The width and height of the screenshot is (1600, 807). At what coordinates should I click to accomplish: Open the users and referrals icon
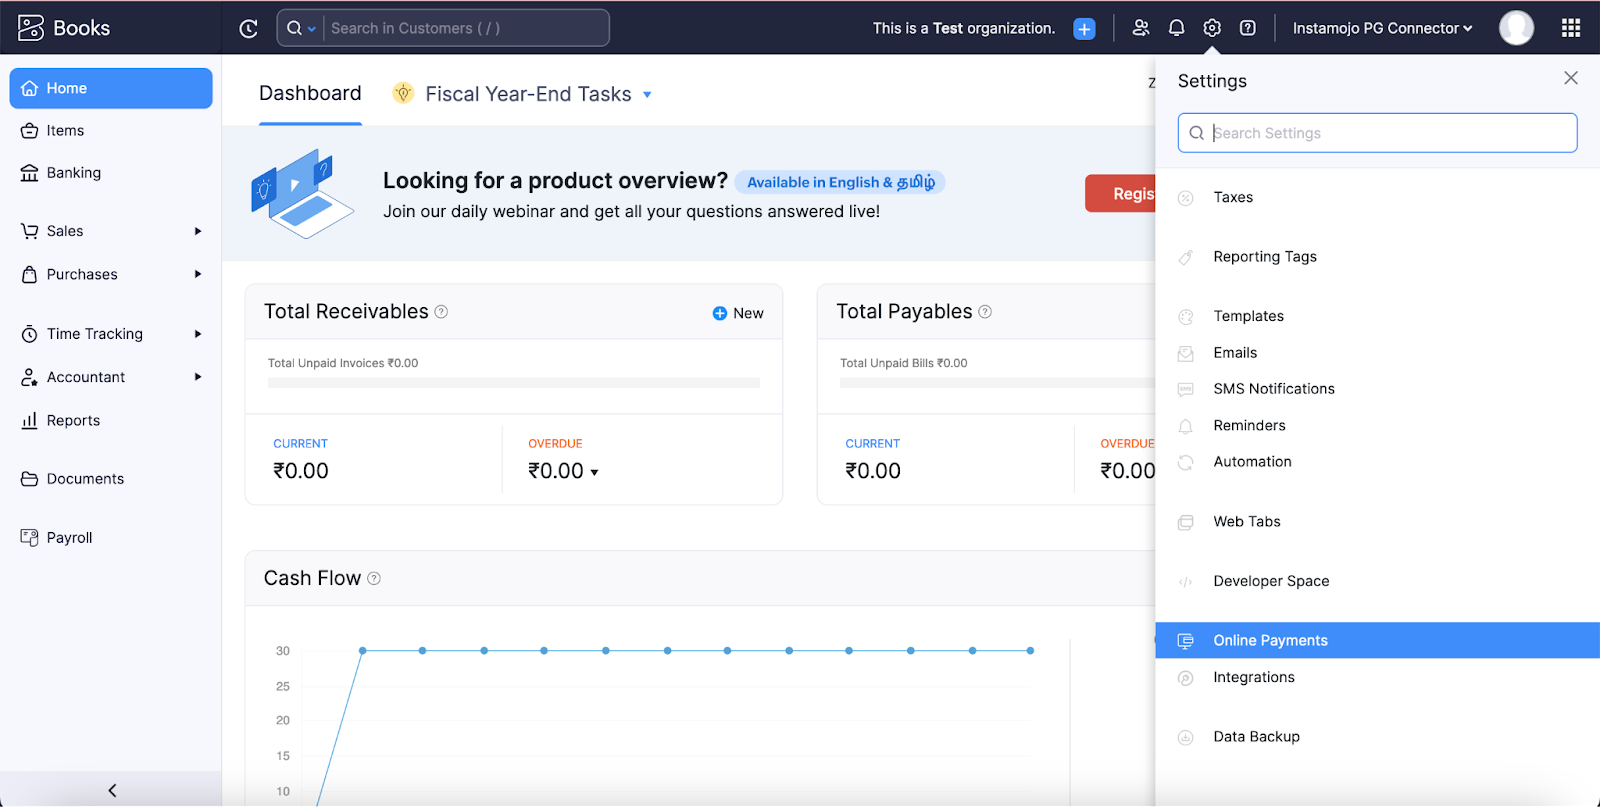click(1141, 28)
